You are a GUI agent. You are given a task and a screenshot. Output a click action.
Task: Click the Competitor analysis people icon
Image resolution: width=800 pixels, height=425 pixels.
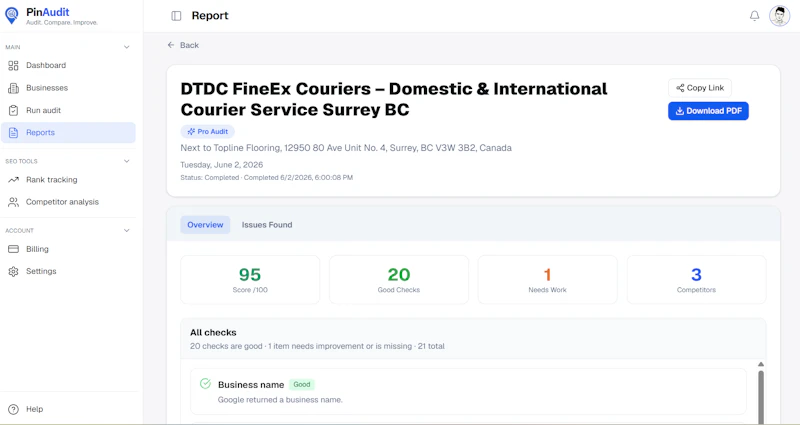[13, 202]
